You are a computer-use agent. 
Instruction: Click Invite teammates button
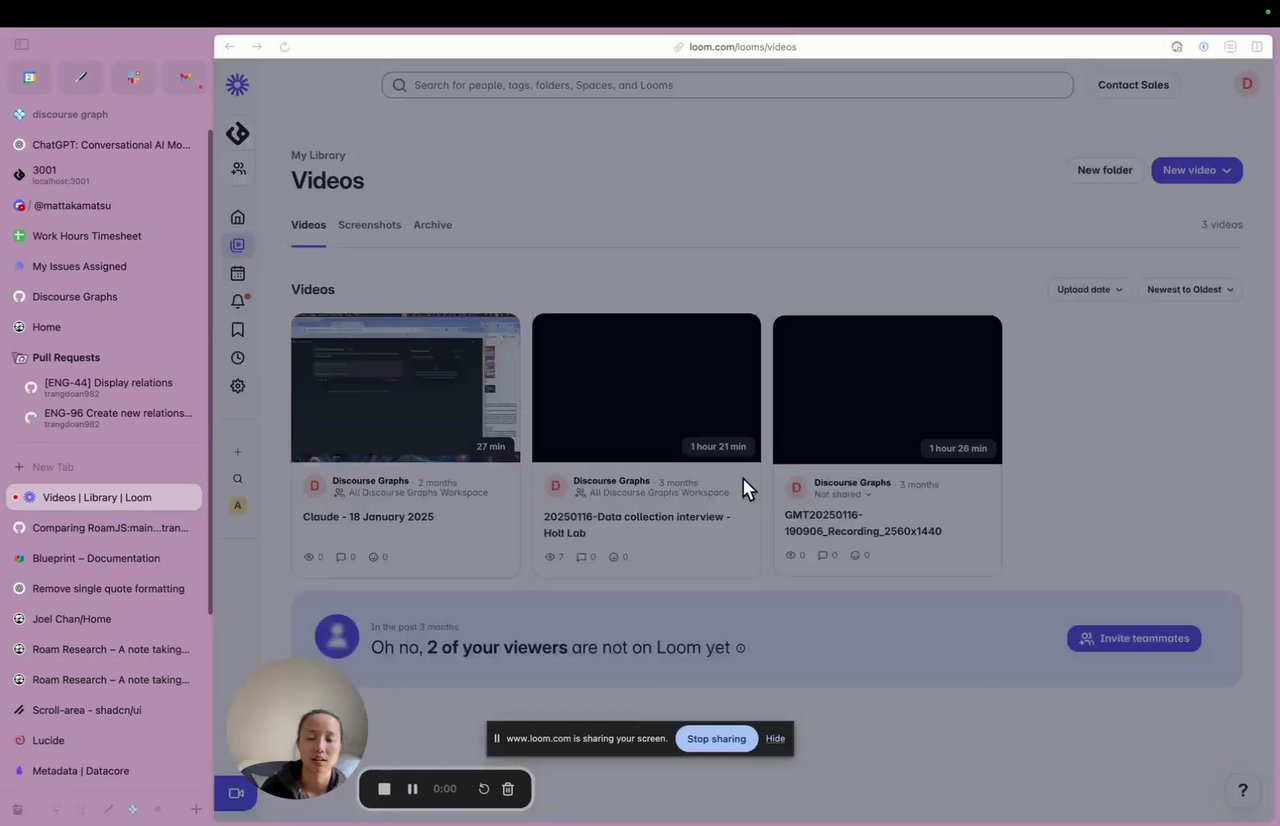[x=1134, y=638]
